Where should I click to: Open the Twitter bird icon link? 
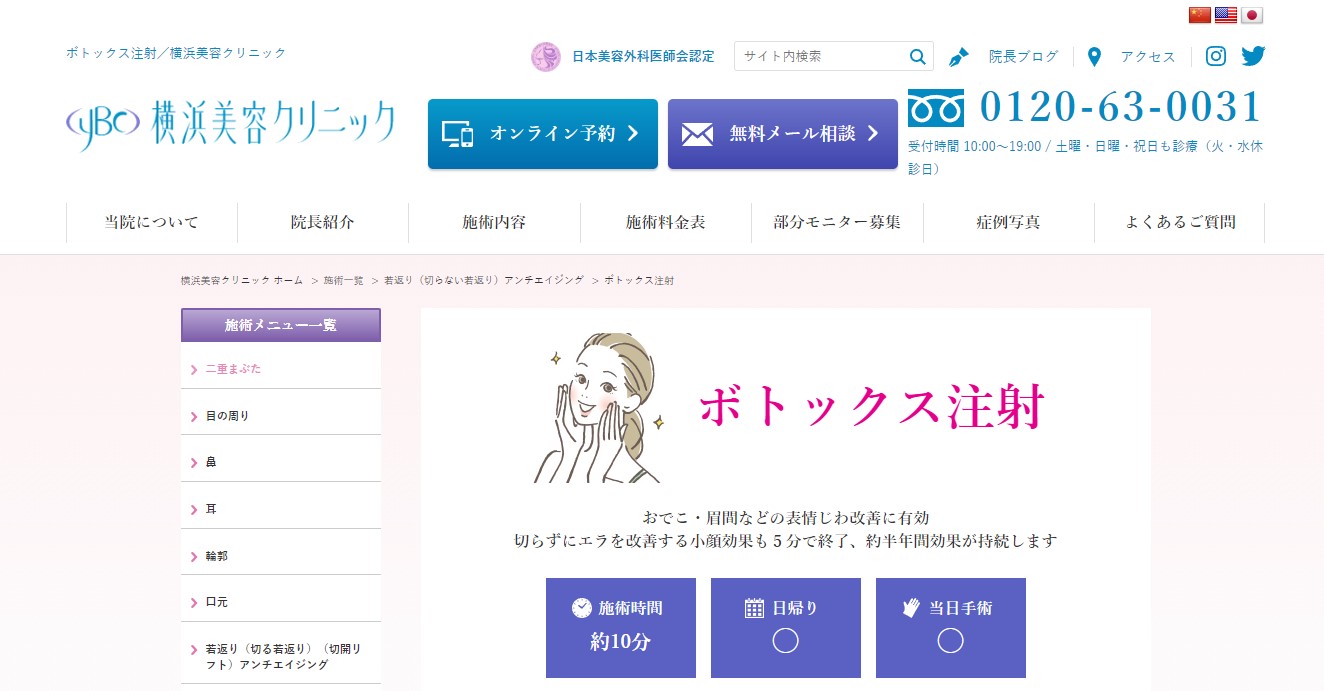point(1253,56)
